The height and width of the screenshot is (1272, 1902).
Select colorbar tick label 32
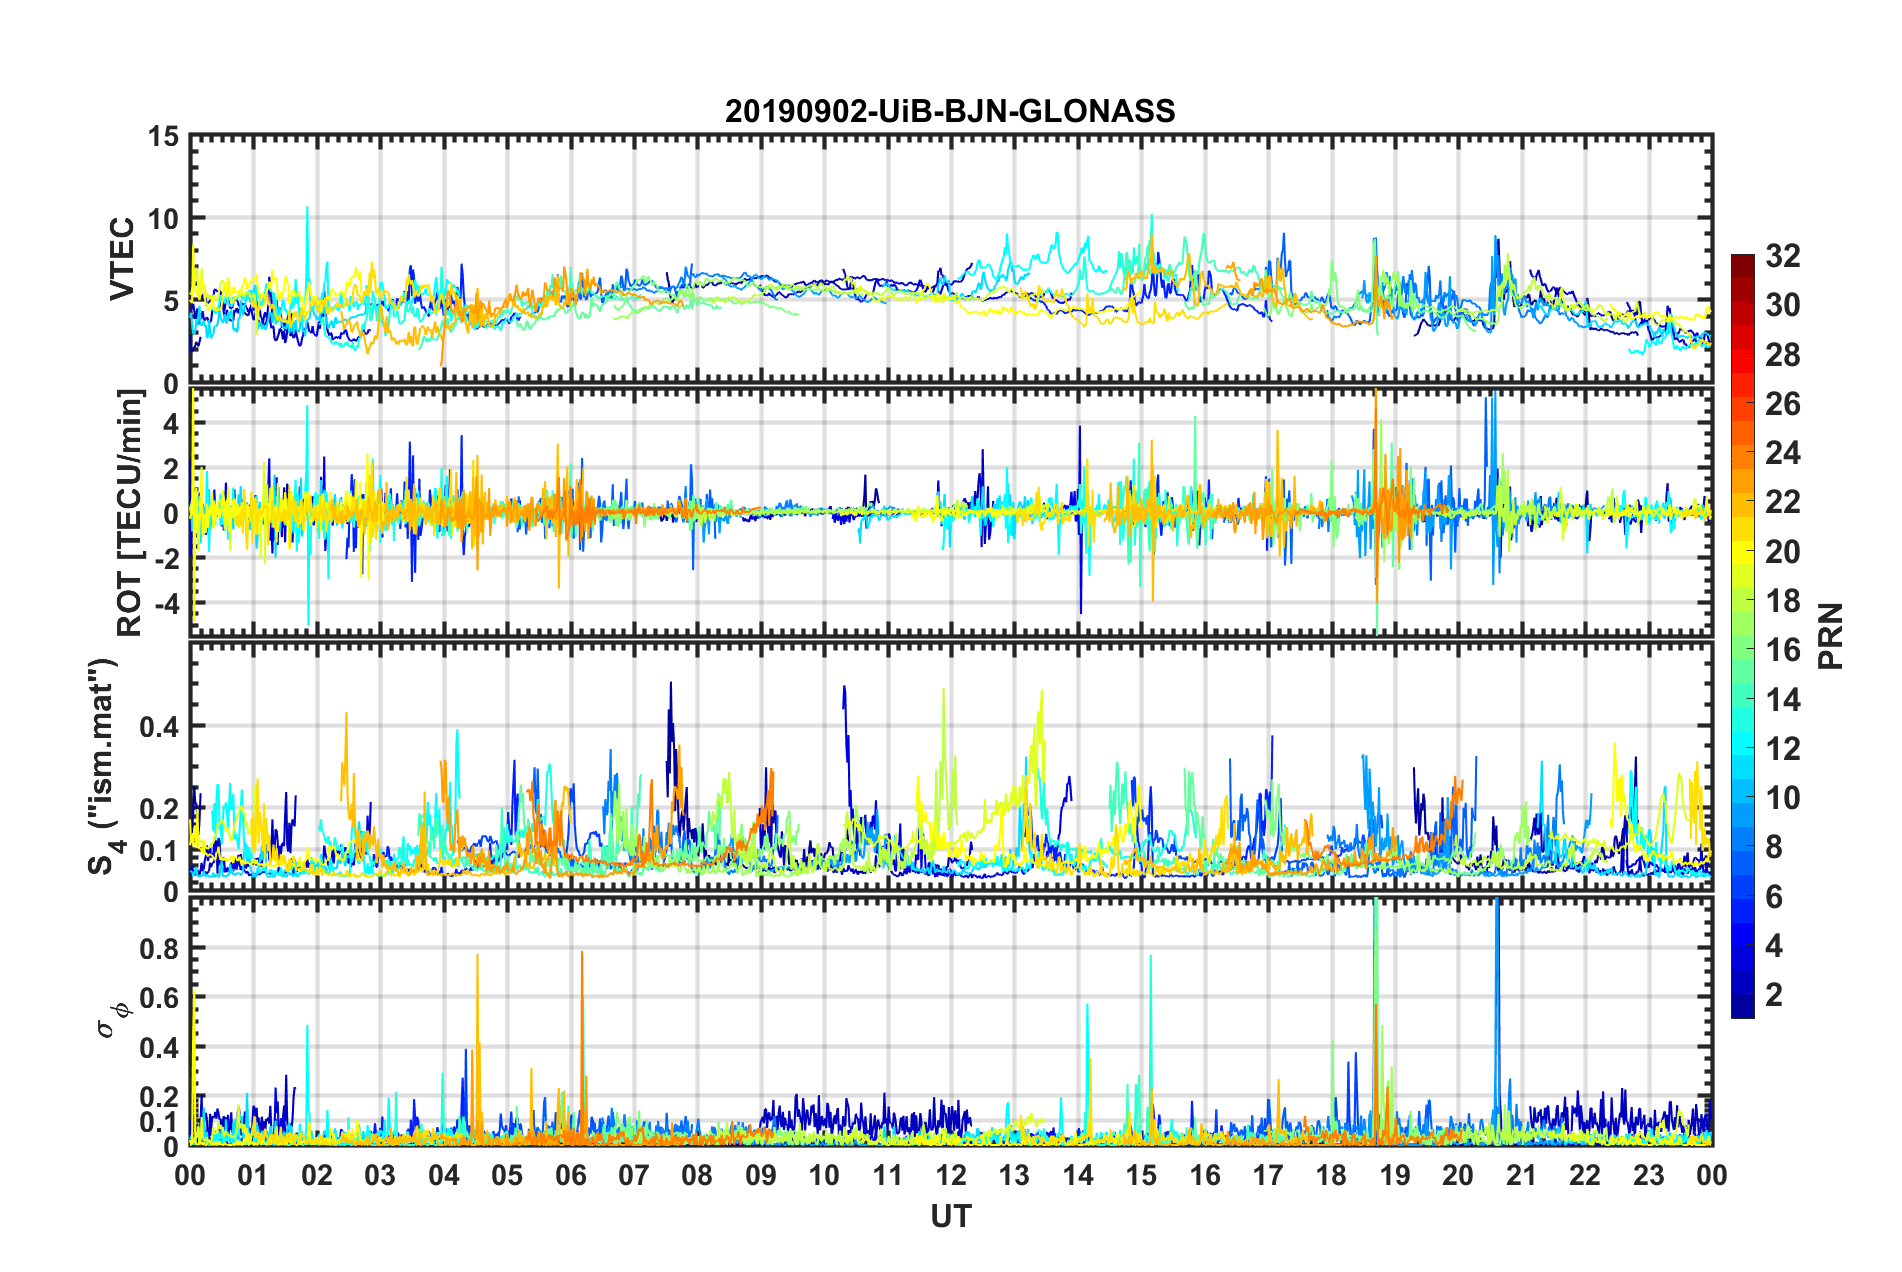click(1782, 256)
